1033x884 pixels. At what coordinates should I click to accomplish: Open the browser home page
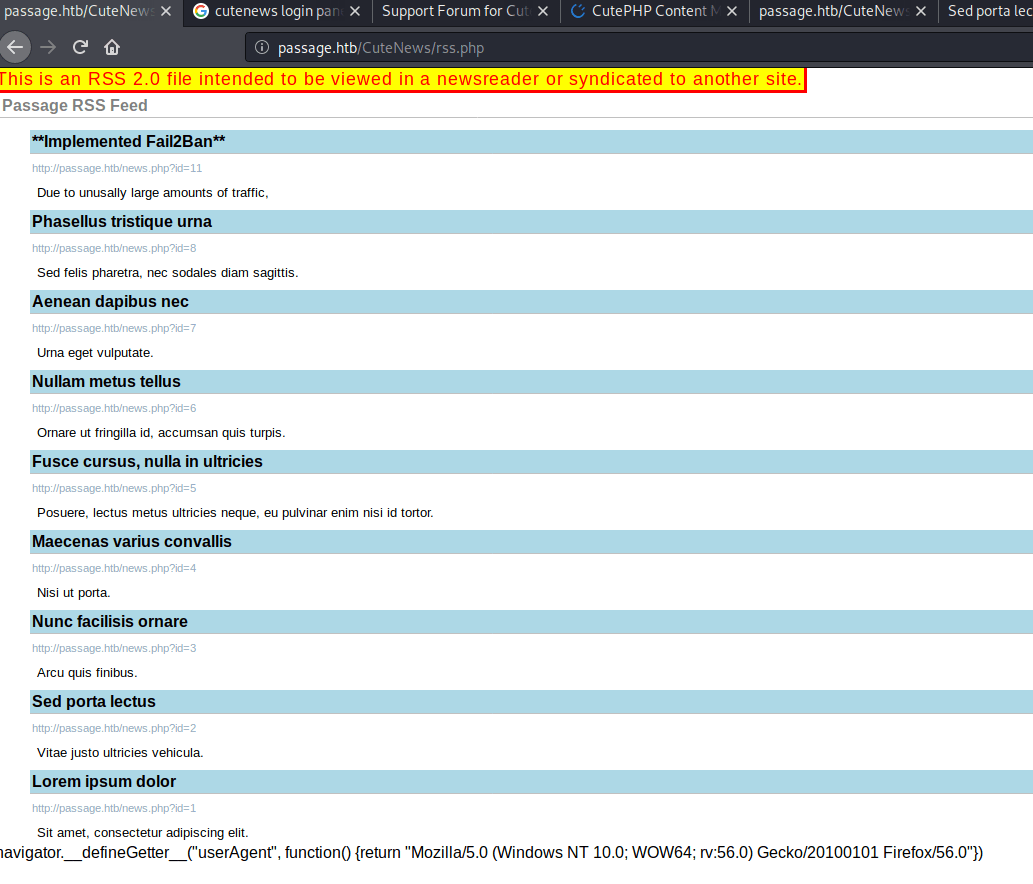[112, 47]
